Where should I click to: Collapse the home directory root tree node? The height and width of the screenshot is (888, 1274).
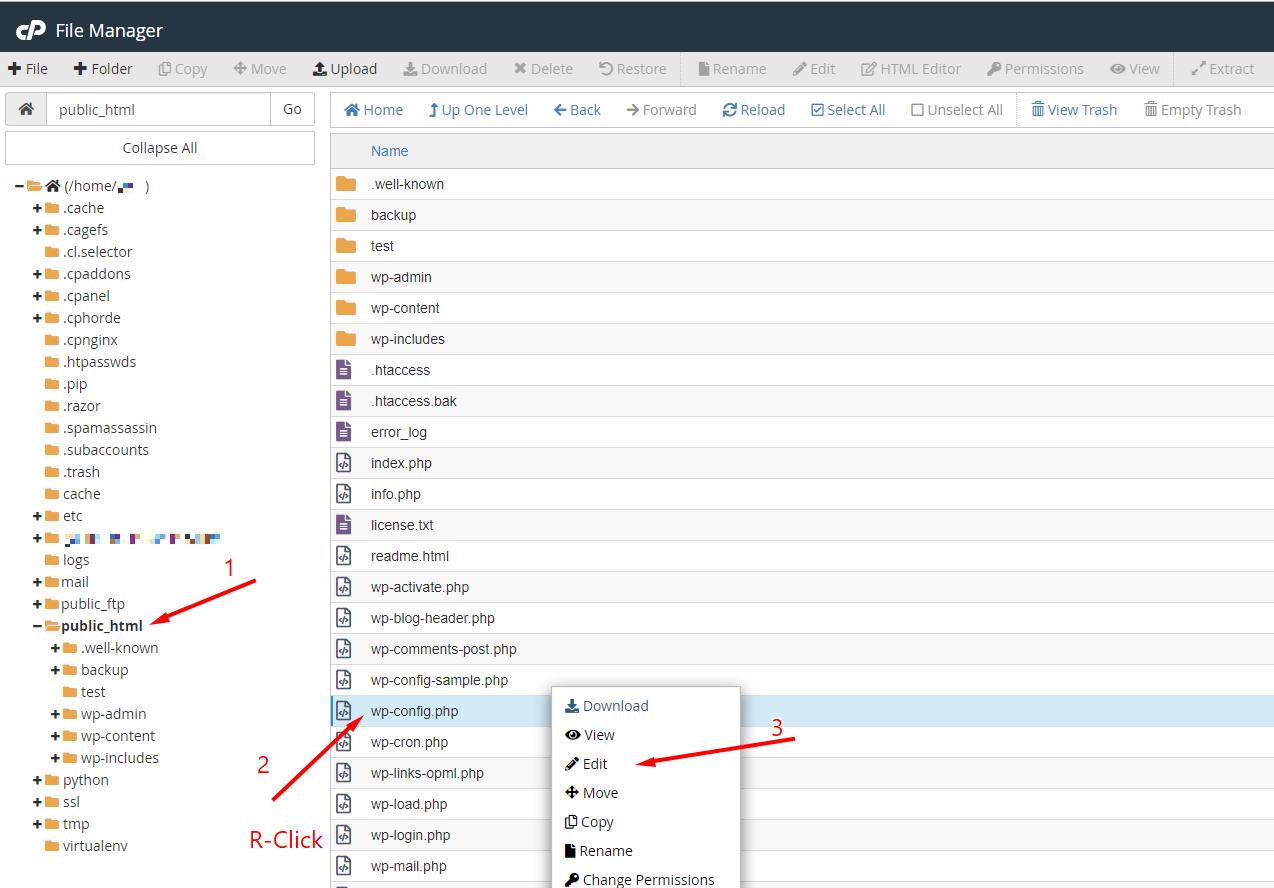20,186
